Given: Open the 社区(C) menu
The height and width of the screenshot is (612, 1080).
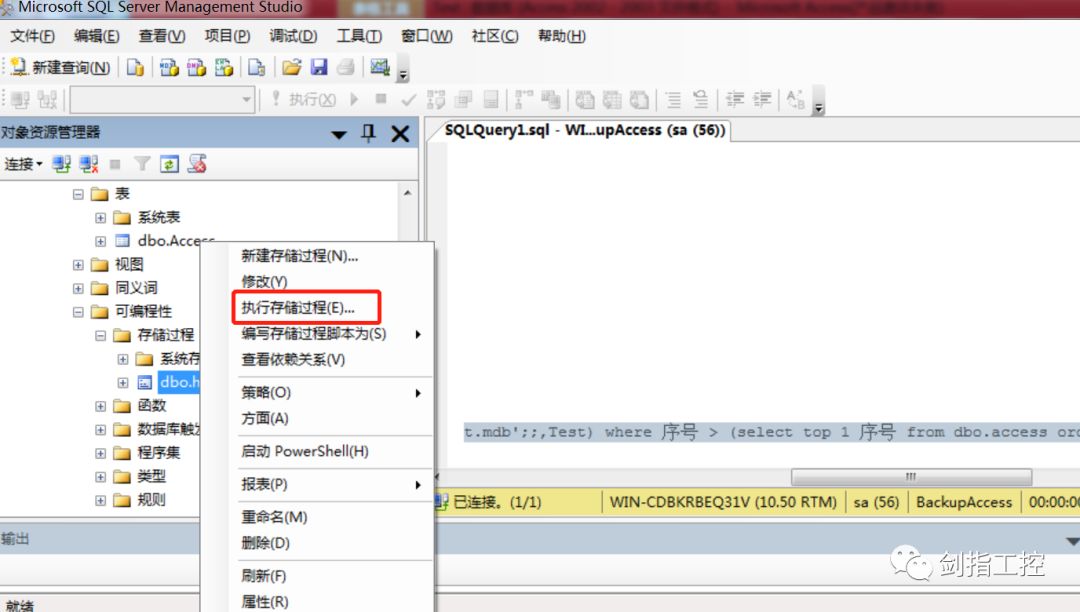Looking at the screenshot, I should tap(495, 36).
